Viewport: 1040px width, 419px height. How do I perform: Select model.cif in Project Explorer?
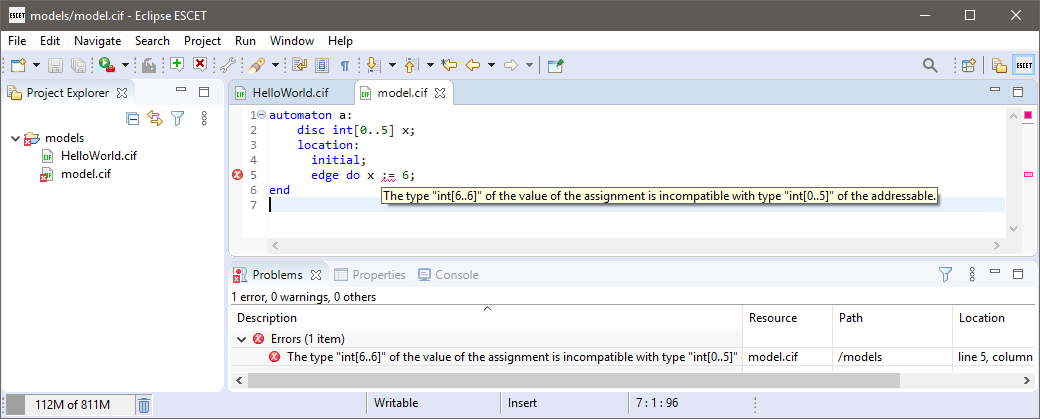85,174
